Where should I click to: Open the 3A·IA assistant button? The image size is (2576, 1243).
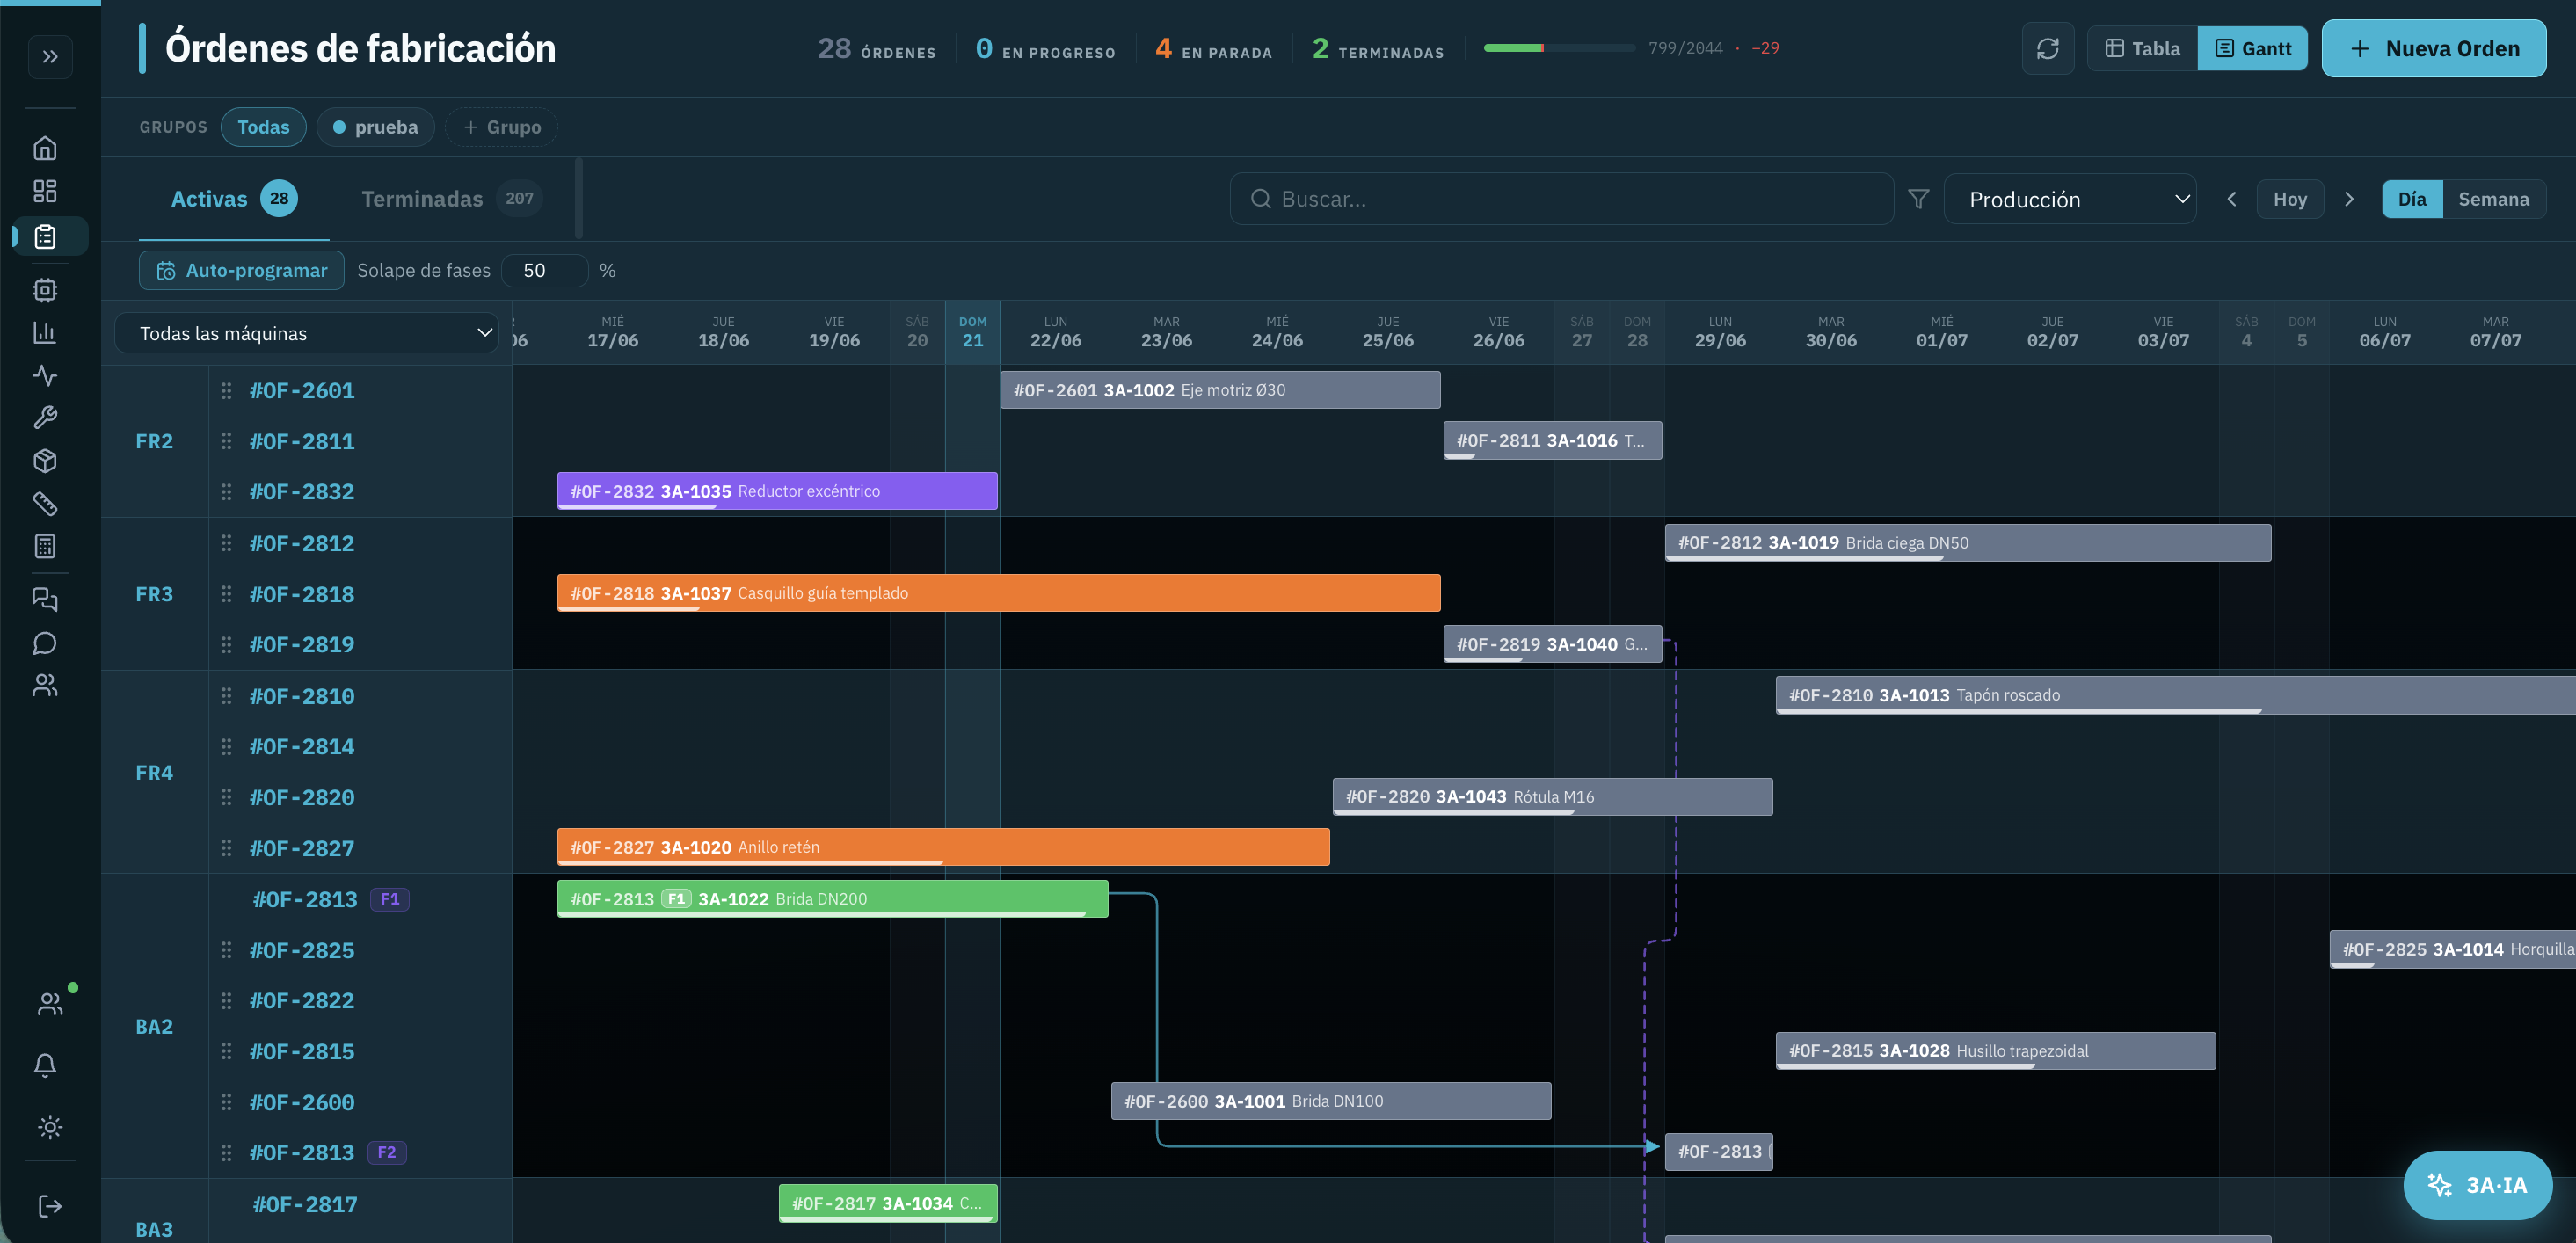tap(2477, 1185)
